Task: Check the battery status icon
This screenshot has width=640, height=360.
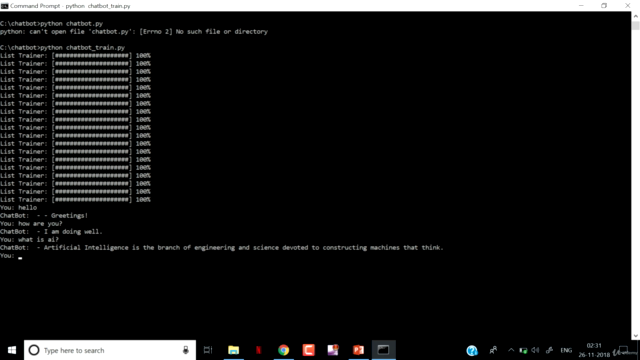Action: click(x=523, y=350)
